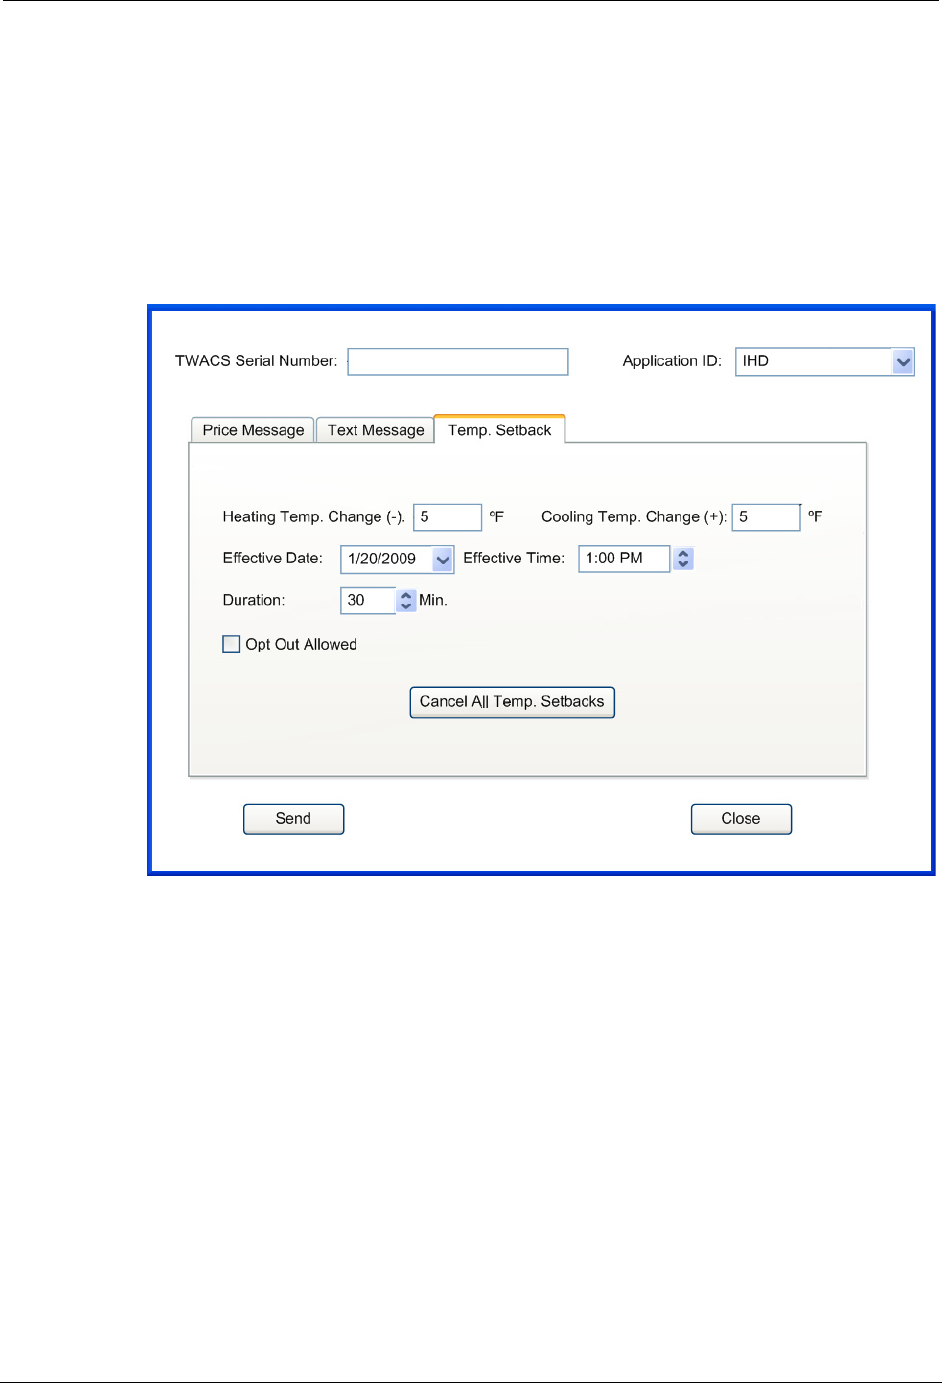Click the Send button
The width and height of the screenshot is (942, 1383).
click(x=294, y=819)
